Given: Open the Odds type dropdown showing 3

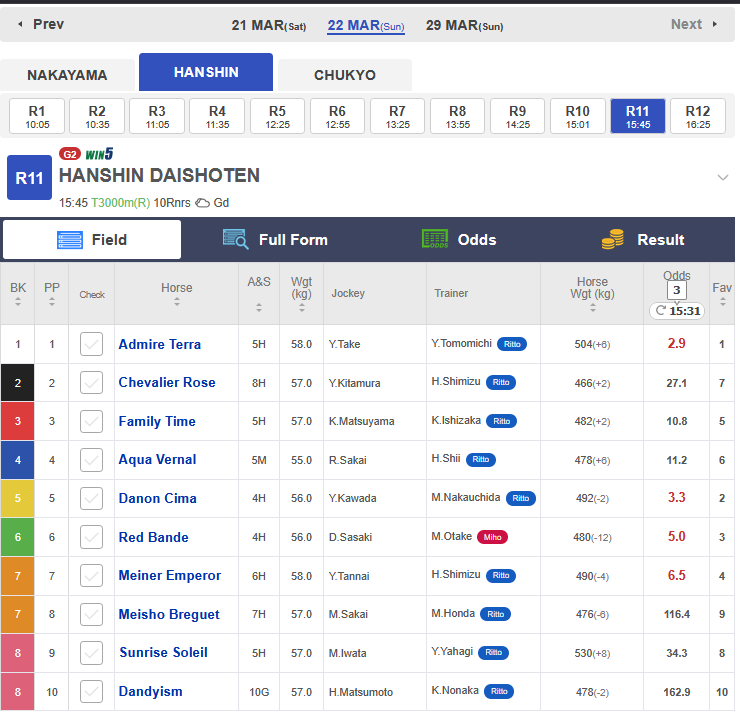Looking at the screenshot, I should pyautogui.click(x=676, y=290).
